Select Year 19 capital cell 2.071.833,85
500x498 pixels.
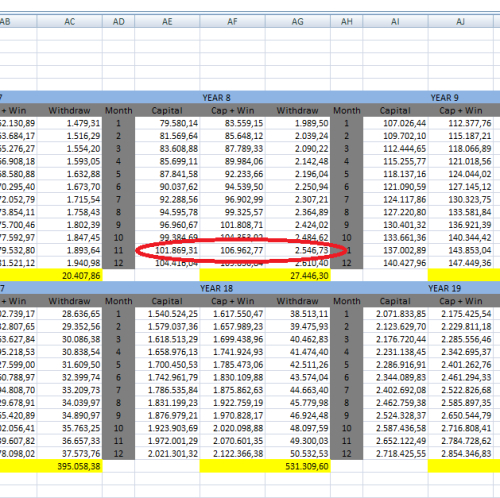point(395,314)
